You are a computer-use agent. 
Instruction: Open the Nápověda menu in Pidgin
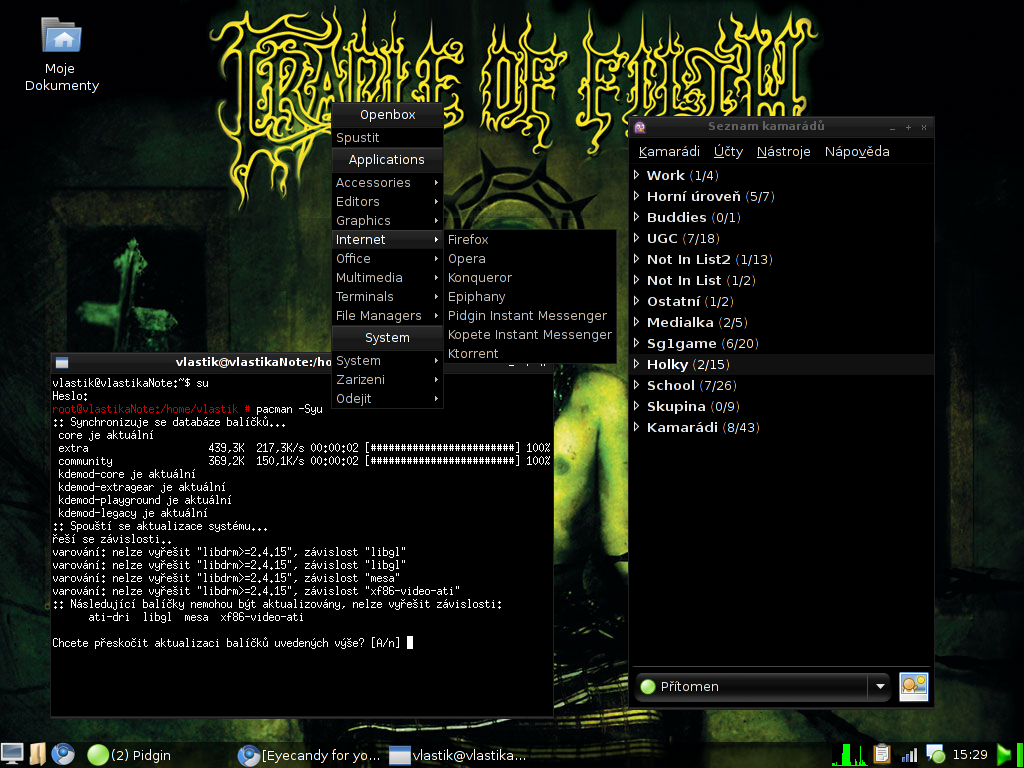coord(857,152)
